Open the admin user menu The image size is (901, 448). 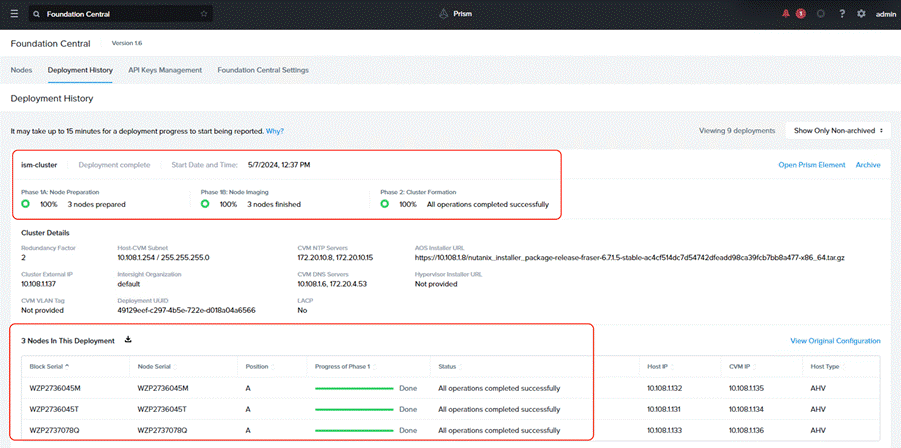[x=885, y=14]
